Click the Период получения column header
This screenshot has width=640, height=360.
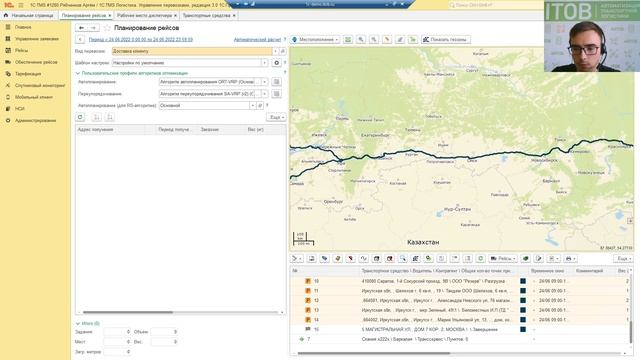click(x=177, y=129)
